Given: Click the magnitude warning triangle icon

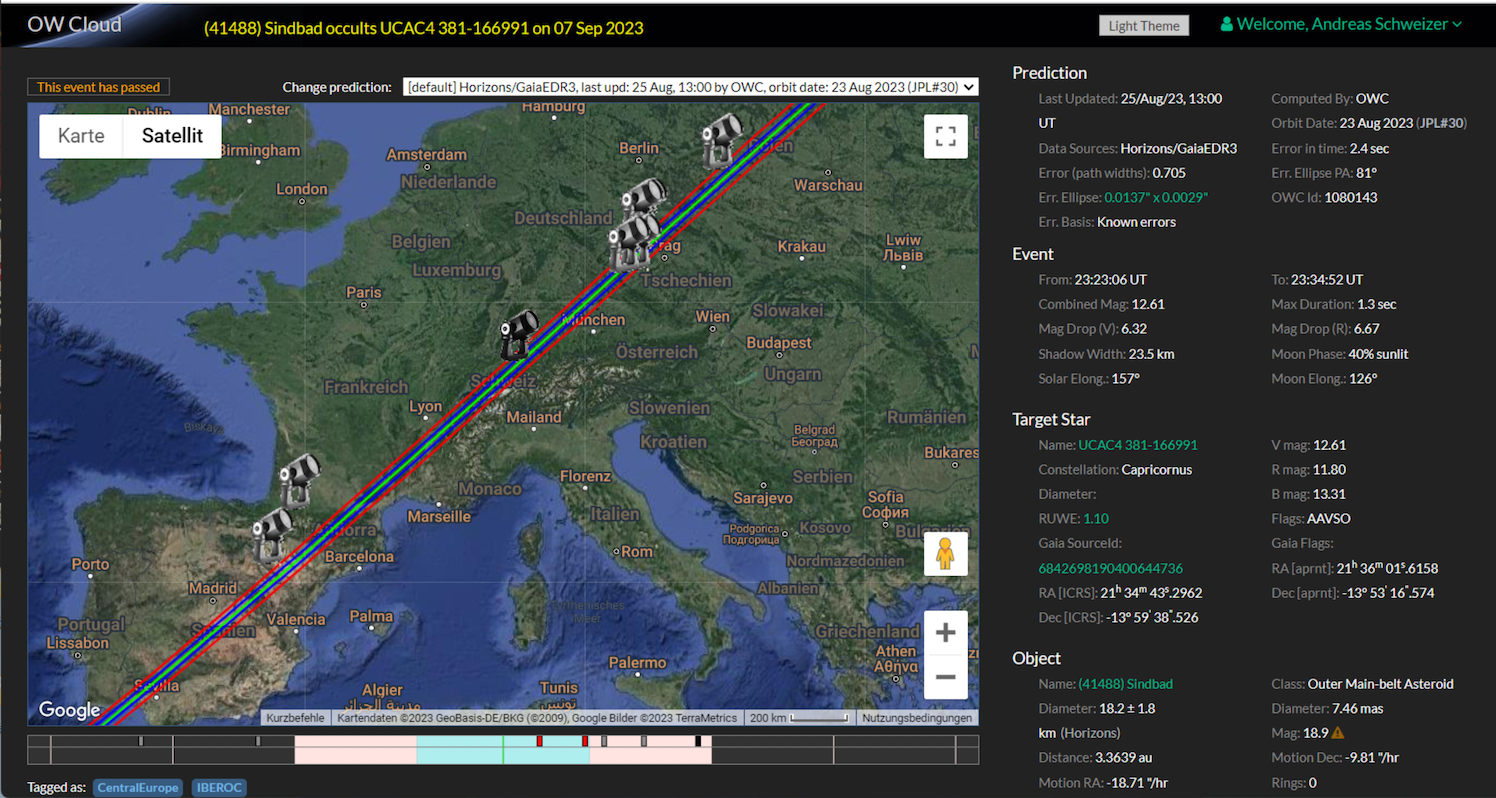Looking at the screenshot, I should [x=1336, y=733].
